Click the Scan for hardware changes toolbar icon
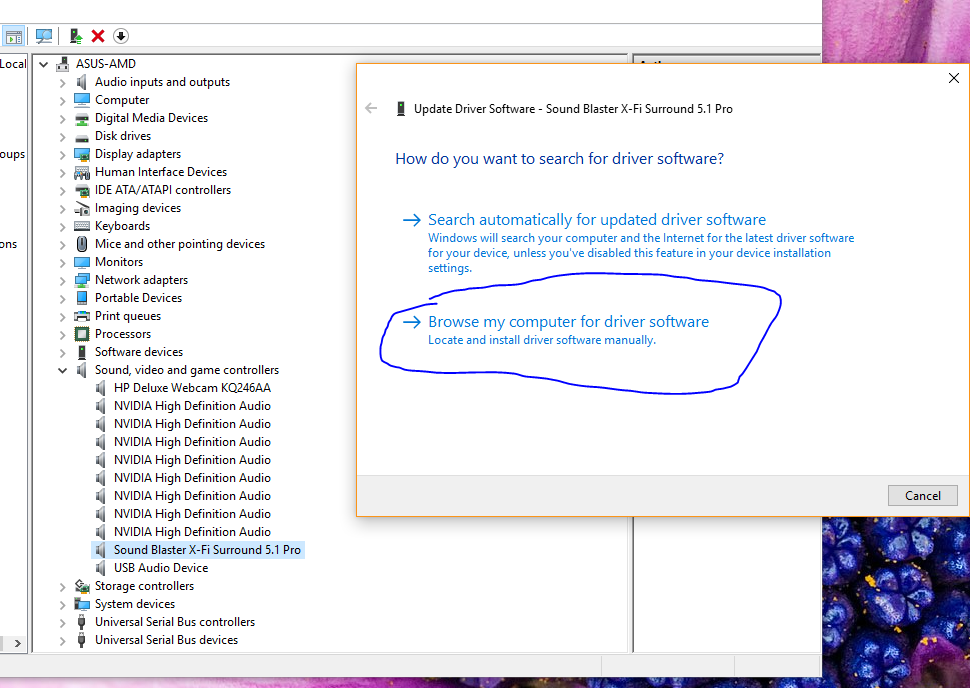 (x=44, y=36)
